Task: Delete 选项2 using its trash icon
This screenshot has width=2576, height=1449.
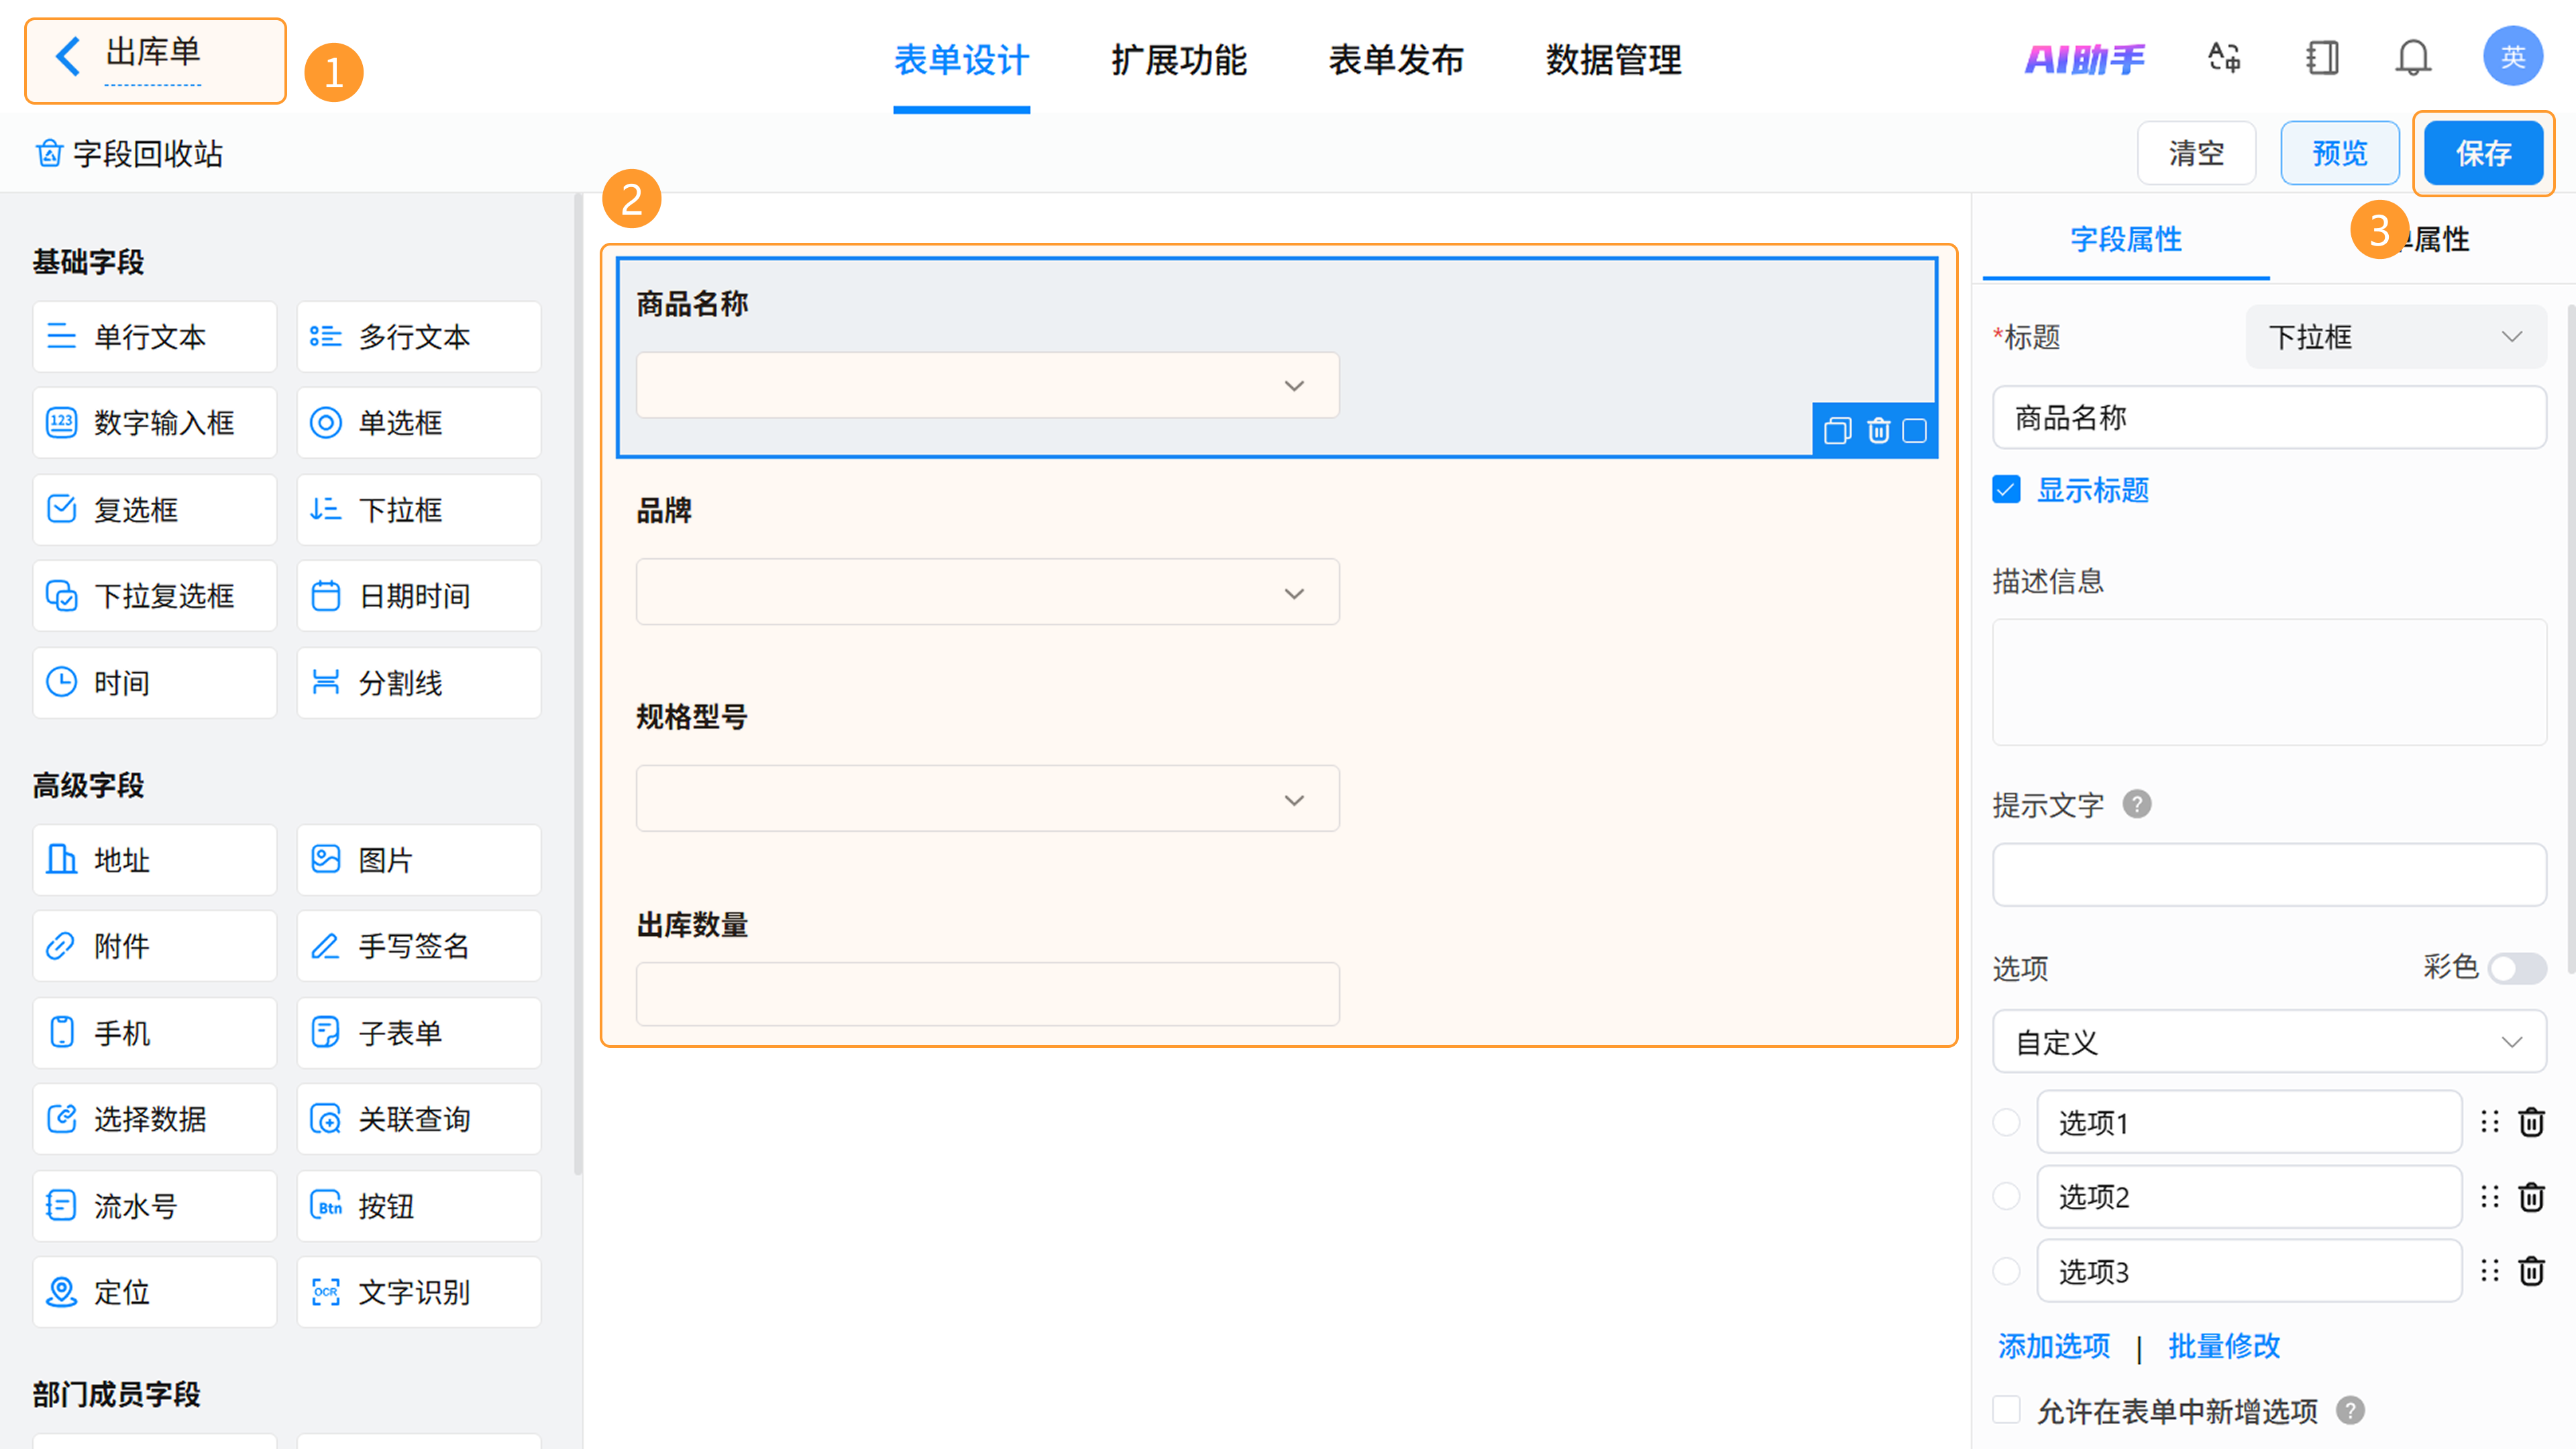Action: (x=2531, y=1197)
